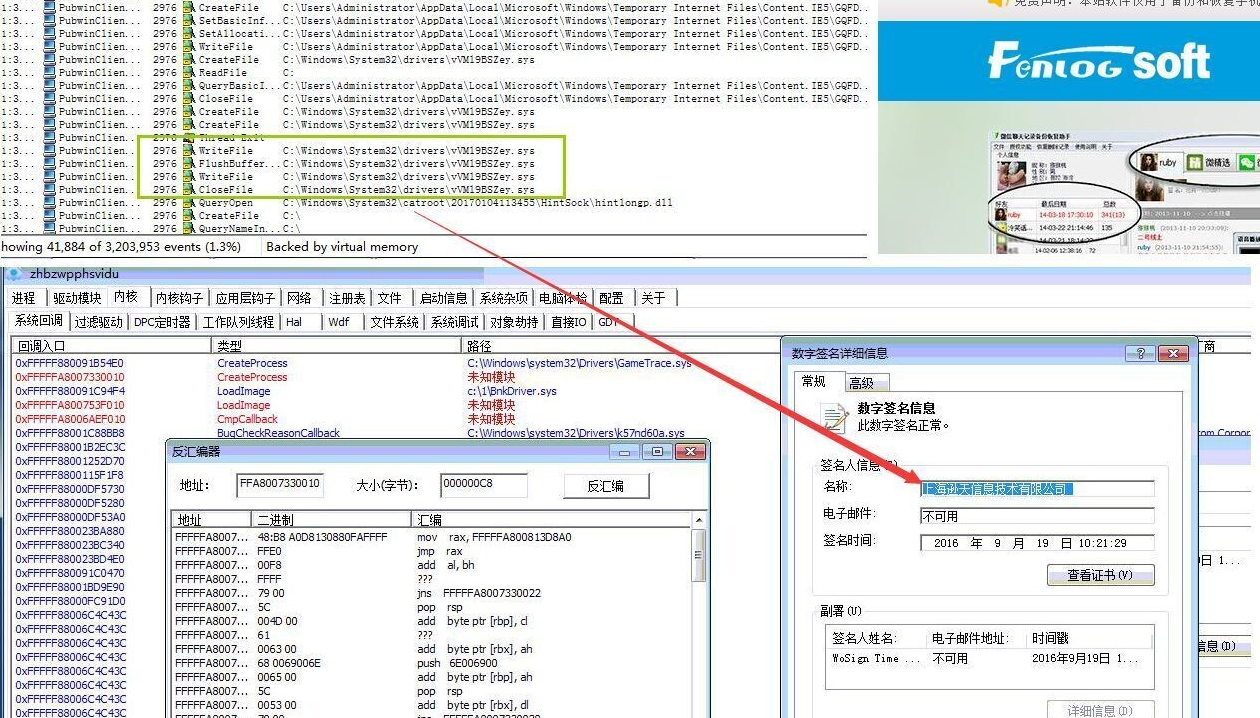
Task: Select the BnkDriver.sys LoadImage callback row
Action: click(244, 391)
